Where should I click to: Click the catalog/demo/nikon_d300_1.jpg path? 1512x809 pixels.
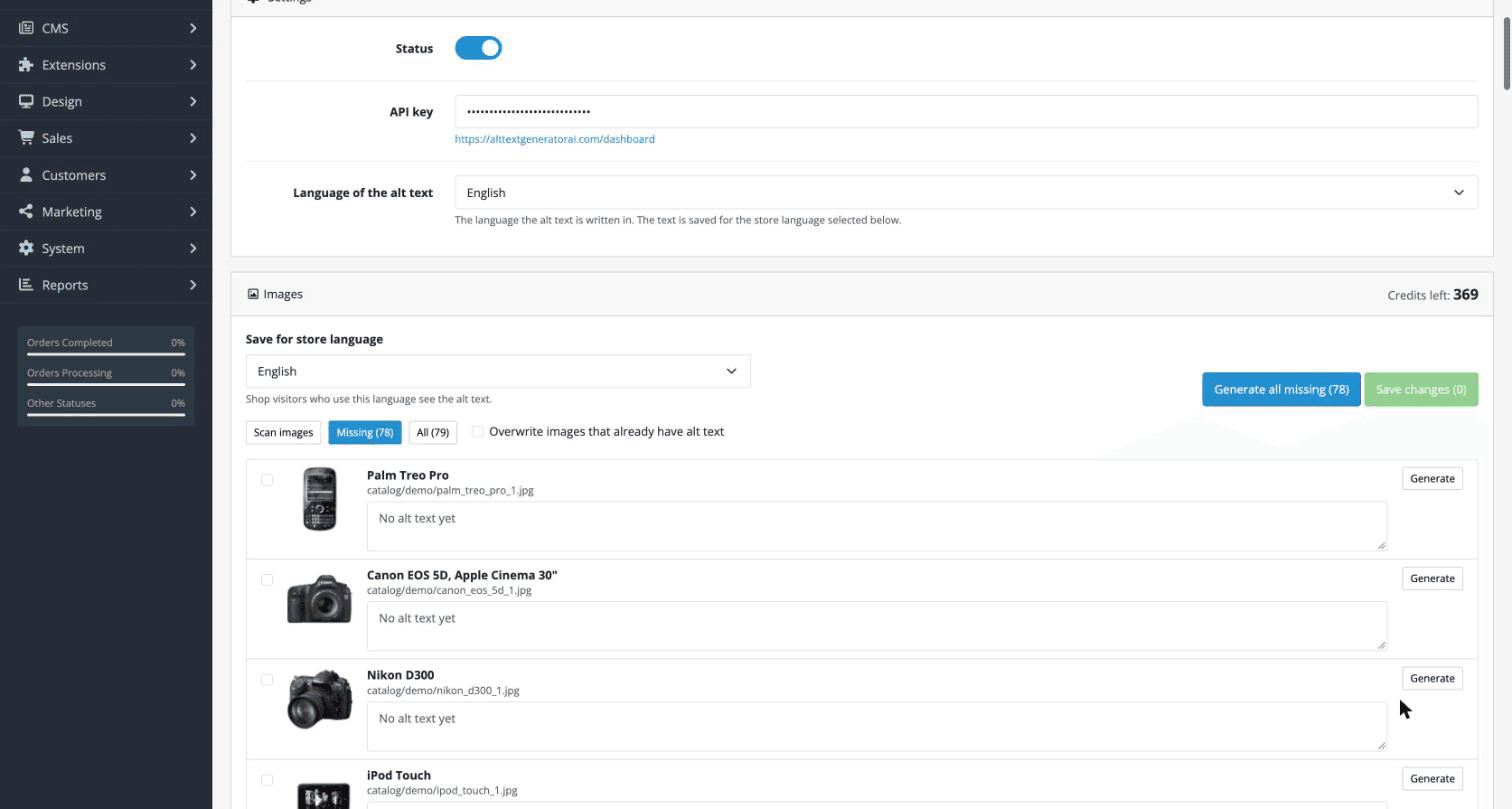443,691
